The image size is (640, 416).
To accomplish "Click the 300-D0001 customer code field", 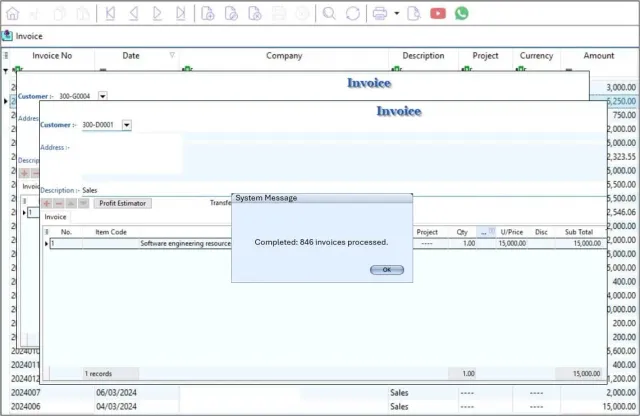I will 101,125.
